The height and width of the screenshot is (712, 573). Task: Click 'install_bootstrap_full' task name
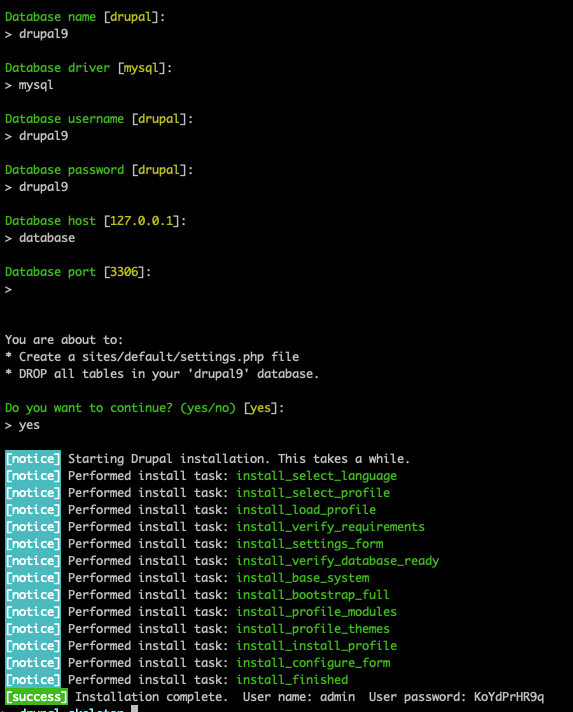tap(313, 595)
